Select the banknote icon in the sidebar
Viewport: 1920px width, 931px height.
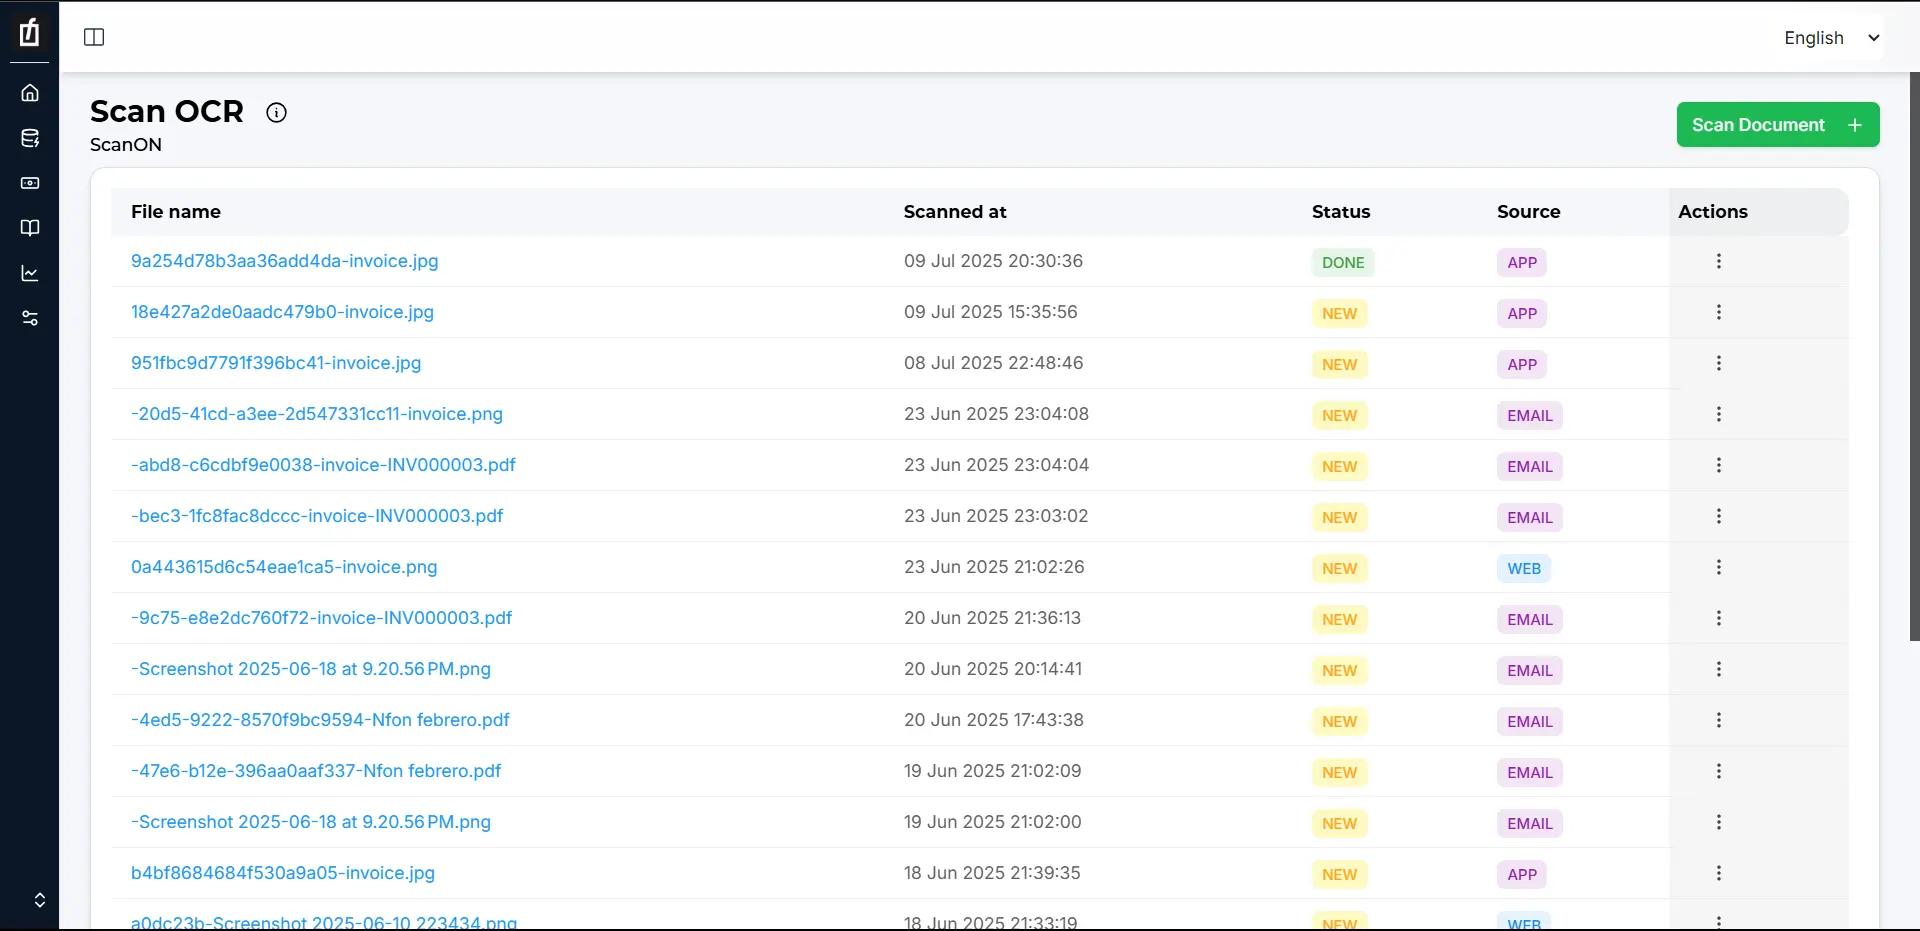pos(30,183)
